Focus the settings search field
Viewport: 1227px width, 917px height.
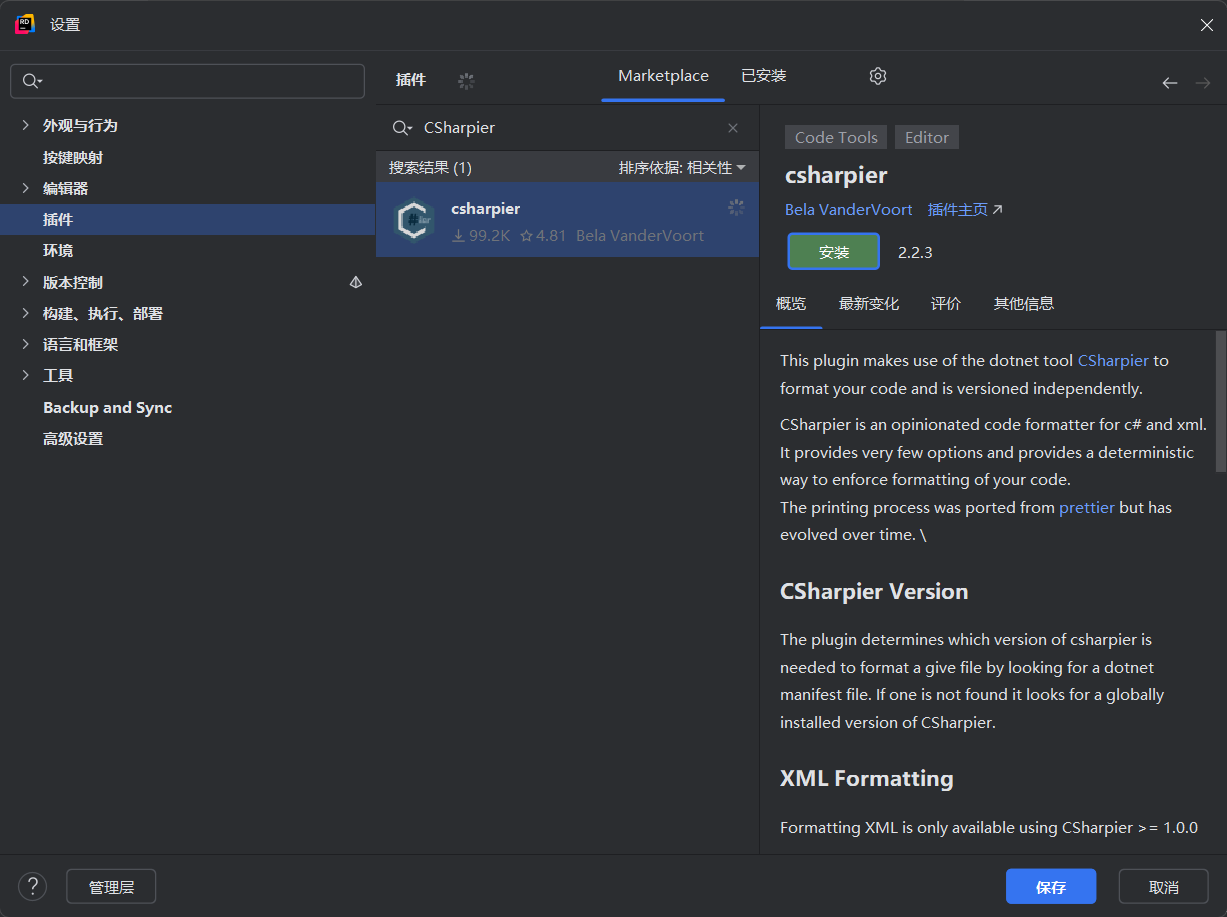187,81
